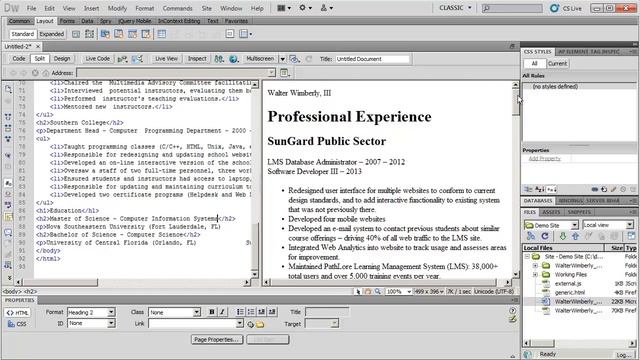Switch to the Forms insert tab
Viewport: 640px width, 360px height.
67,21
